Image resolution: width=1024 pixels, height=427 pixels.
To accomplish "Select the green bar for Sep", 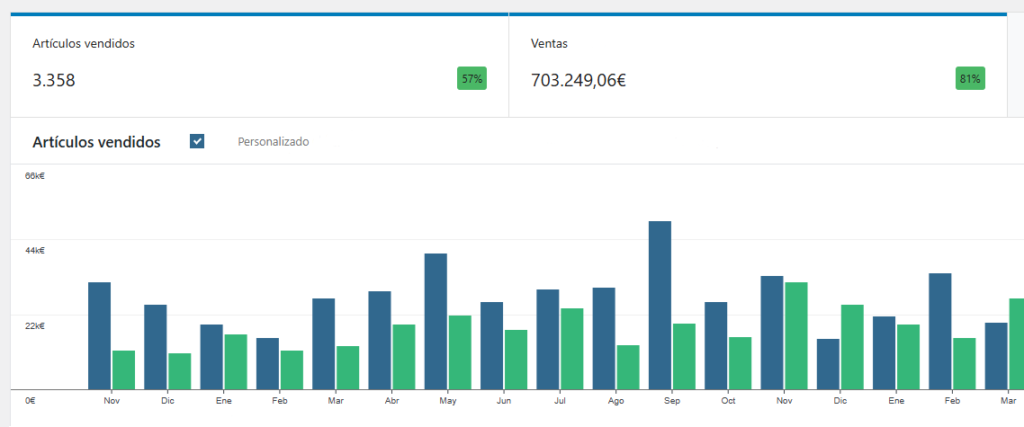I will coord(684,356).
